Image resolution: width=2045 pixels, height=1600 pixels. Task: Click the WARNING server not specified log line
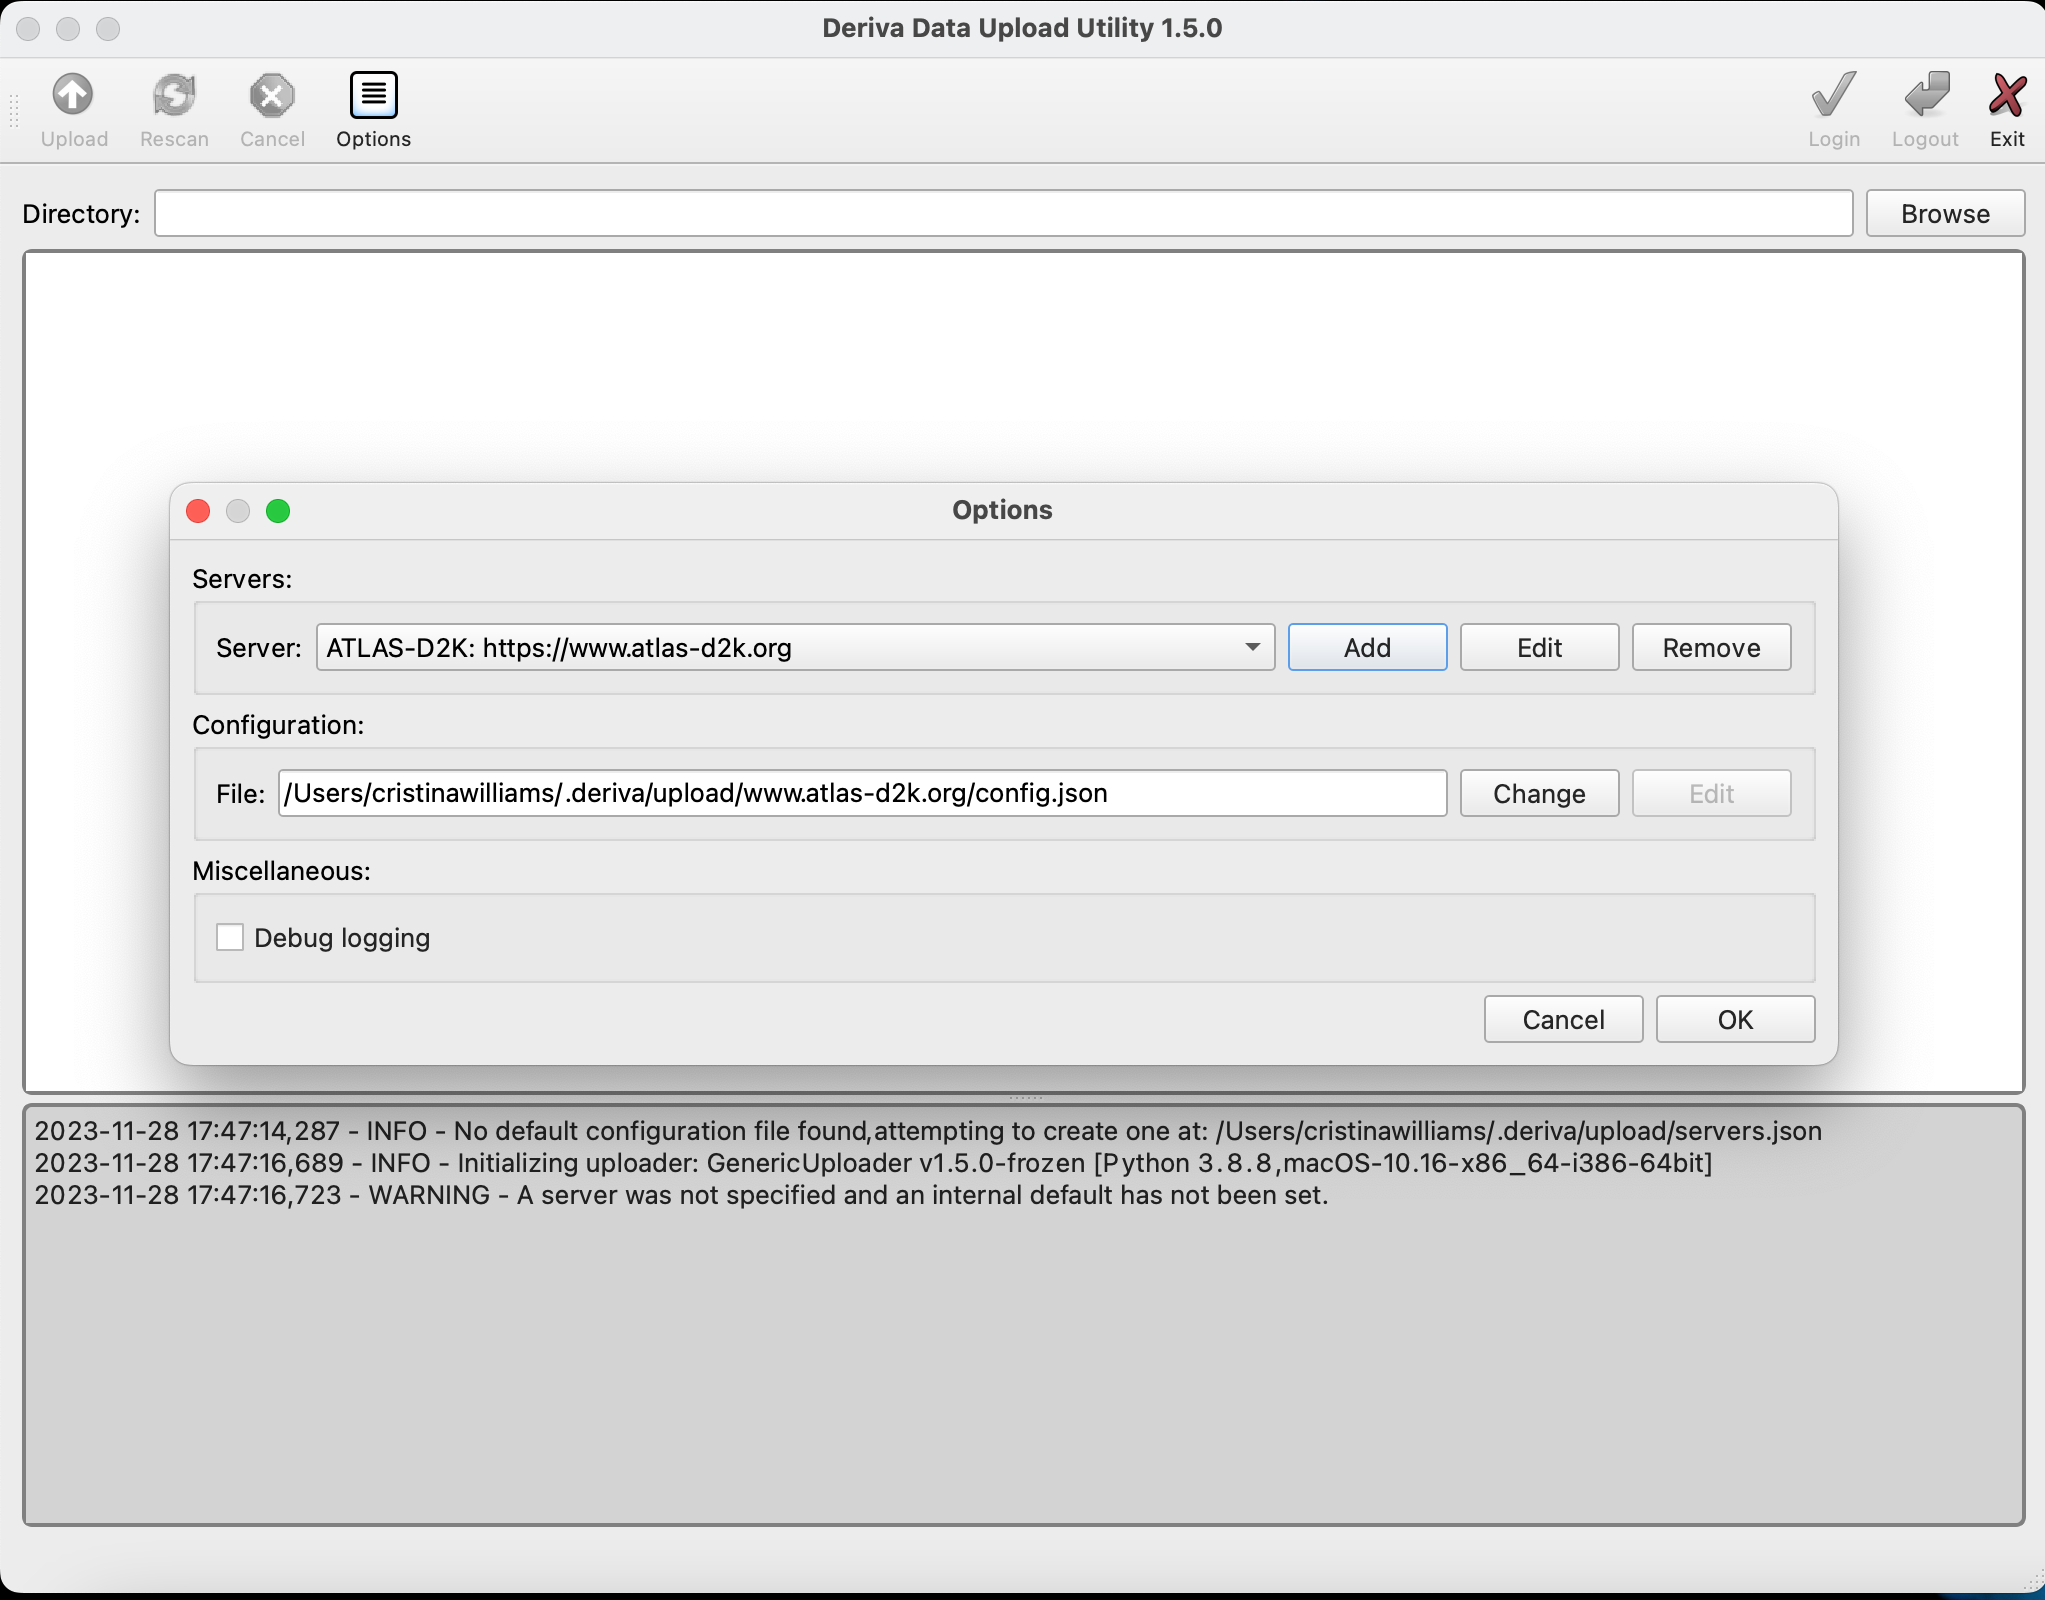[681, 1195]
